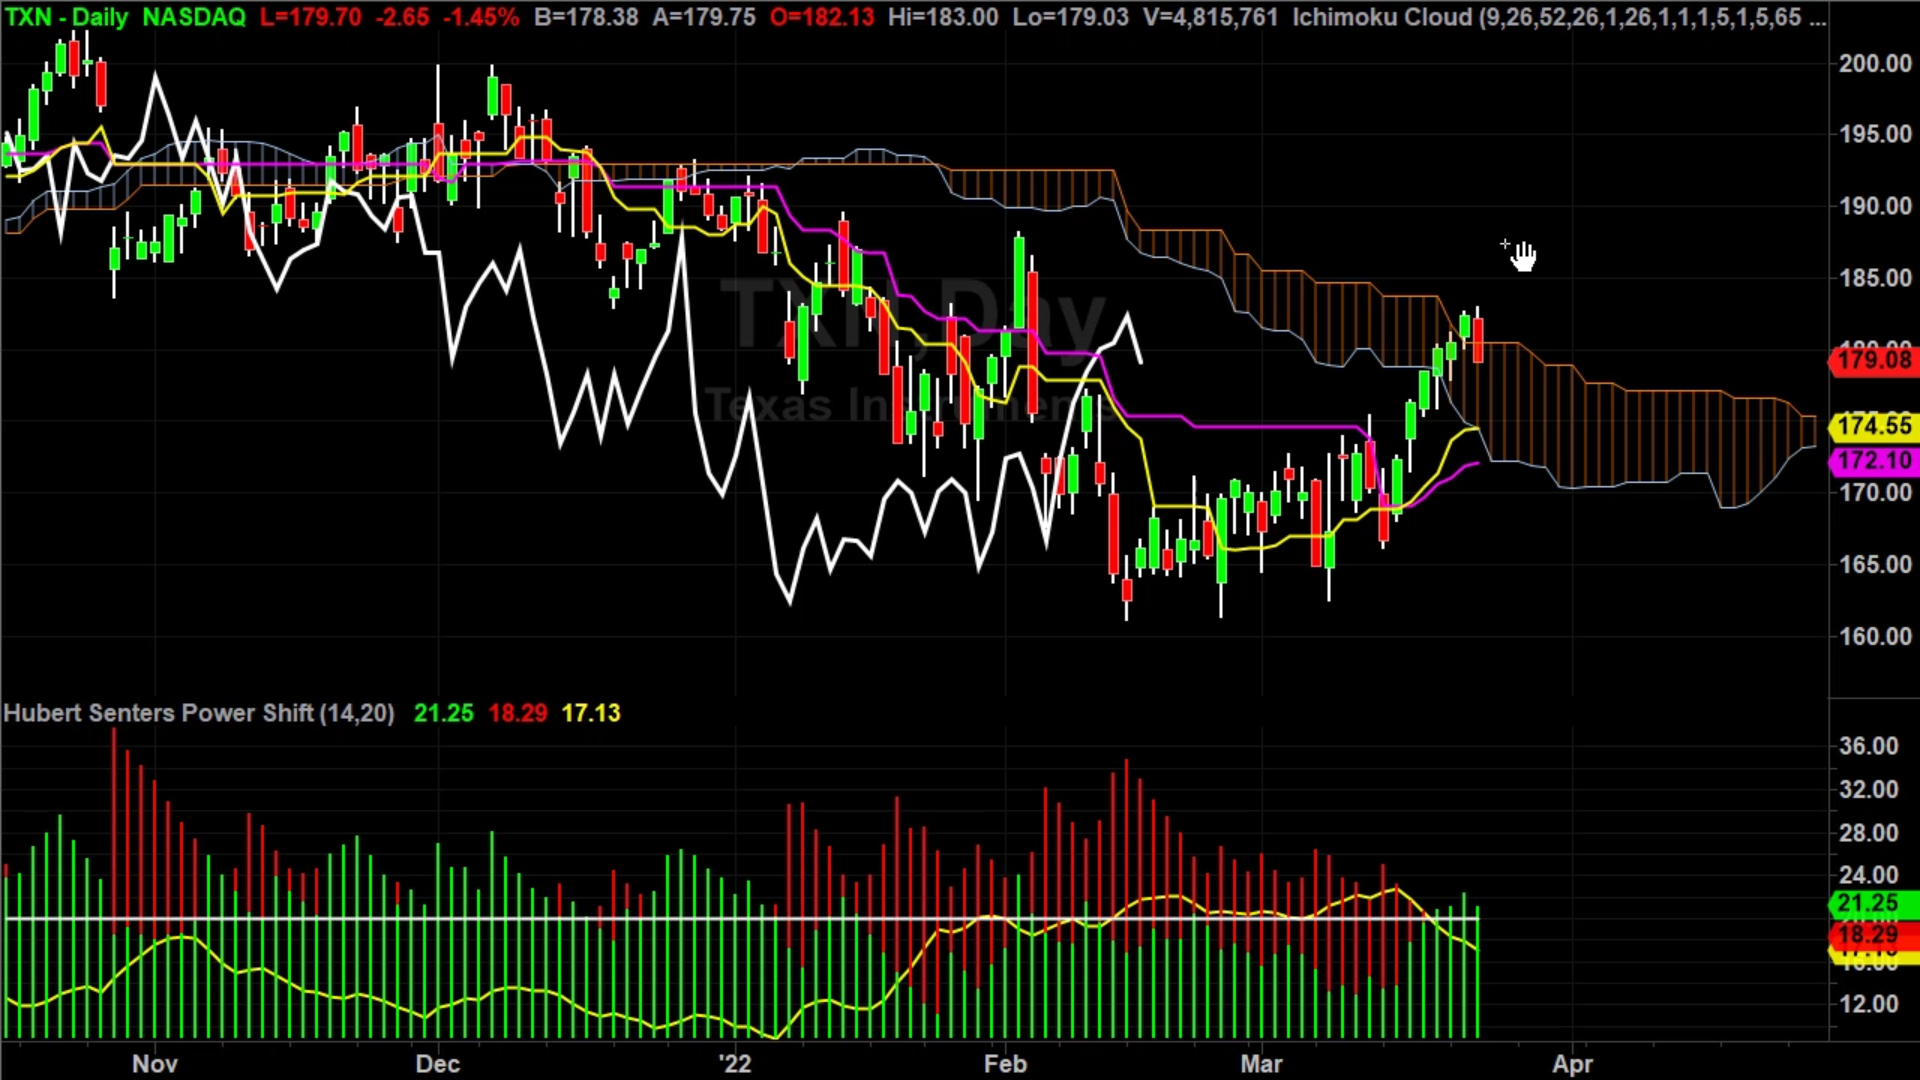Screen dimensions: 1920x1080
Task: Click the 165.00 price axis label
Action: point(1875,564)
